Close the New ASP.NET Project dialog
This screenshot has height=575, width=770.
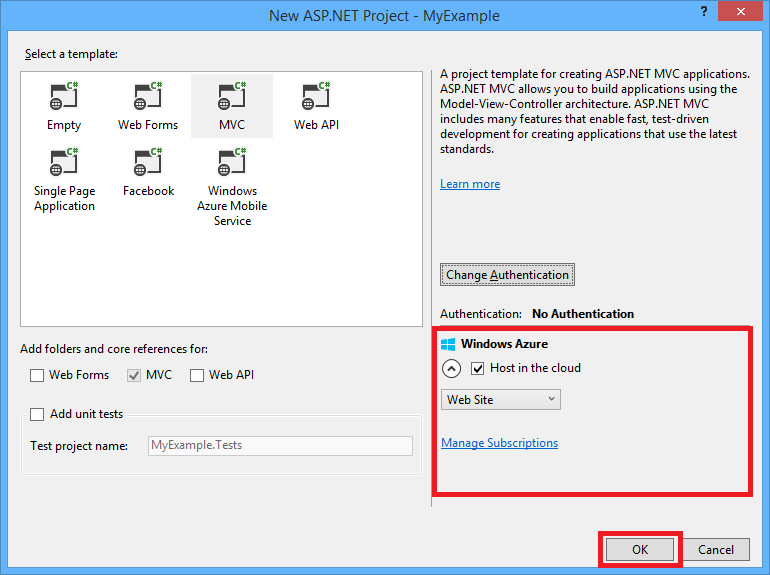click(741, 11)
